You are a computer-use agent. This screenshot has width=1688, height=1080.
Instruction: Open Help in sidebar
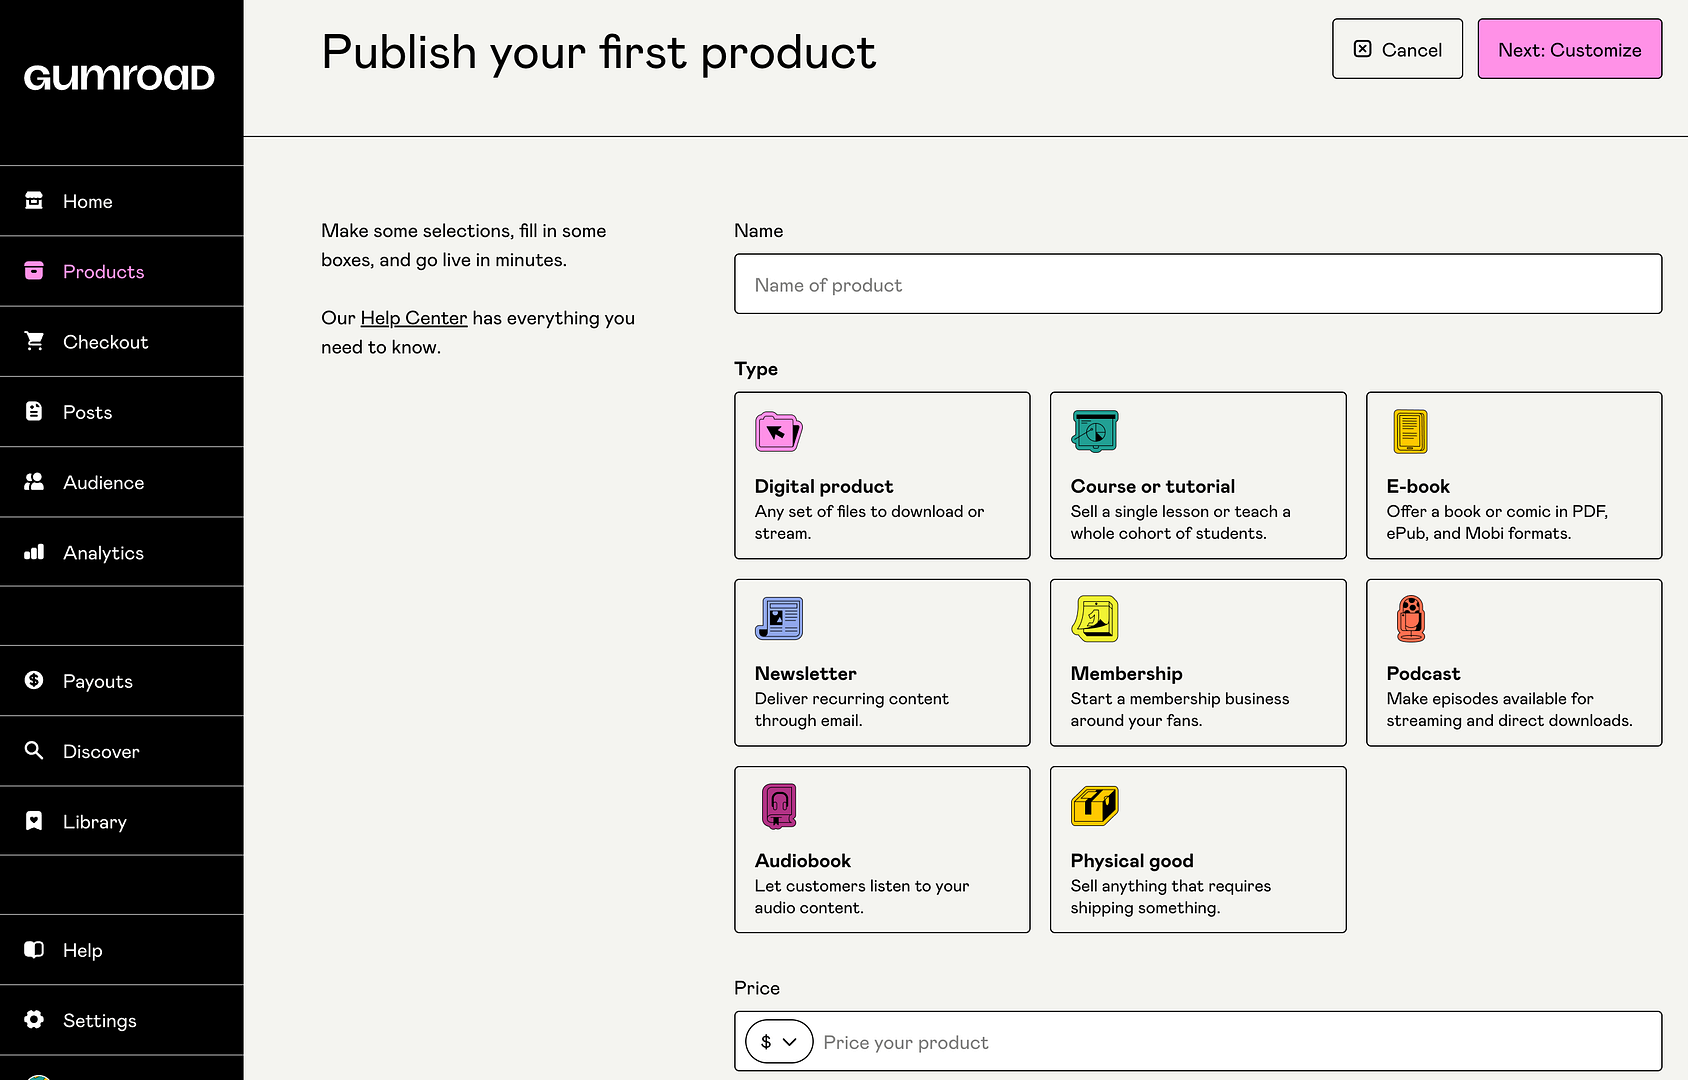pyautogui.click(x=121, y=950)
